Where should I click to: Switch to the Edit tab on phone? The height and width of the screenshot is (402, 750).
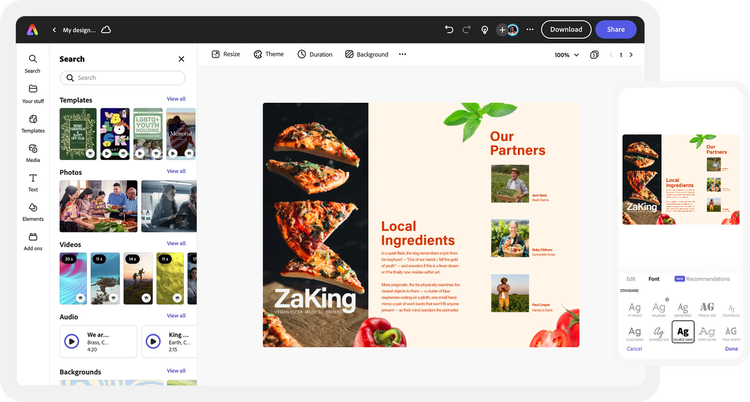[x=631, y=279]
